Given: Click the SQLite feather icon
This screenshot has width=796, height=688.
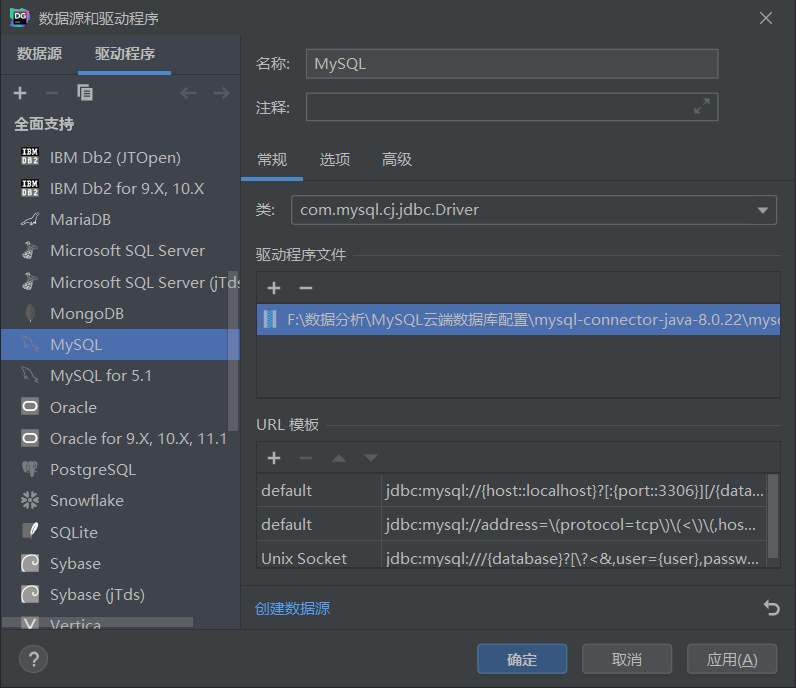Looking at the screenshot, I should pyautogui.click(x=30, y=531).
